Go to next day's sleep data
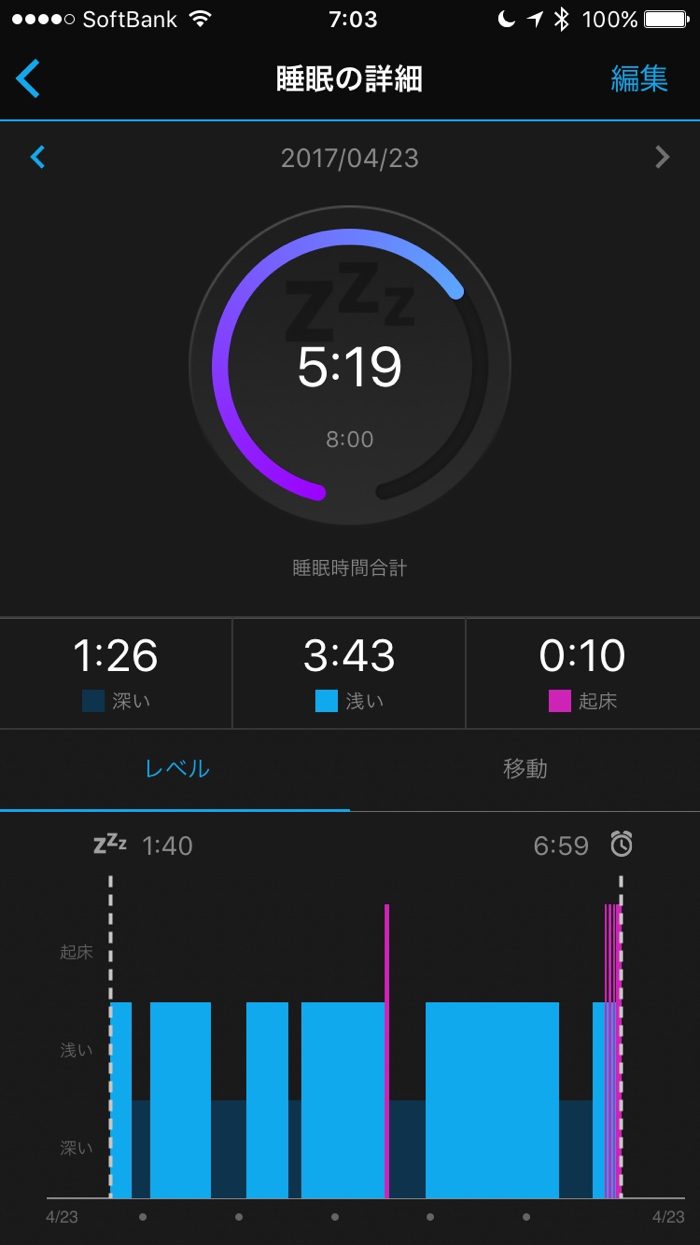This screenshot has width=700, height=1245. click(661, 157)
